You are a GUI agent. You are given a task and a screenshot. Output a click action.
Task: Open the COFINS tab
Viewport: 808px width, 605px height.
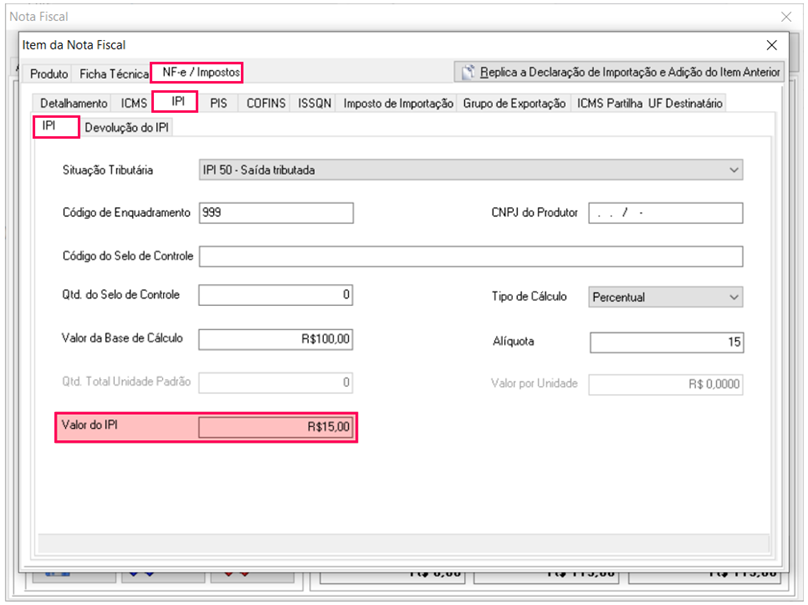point(266,103)
